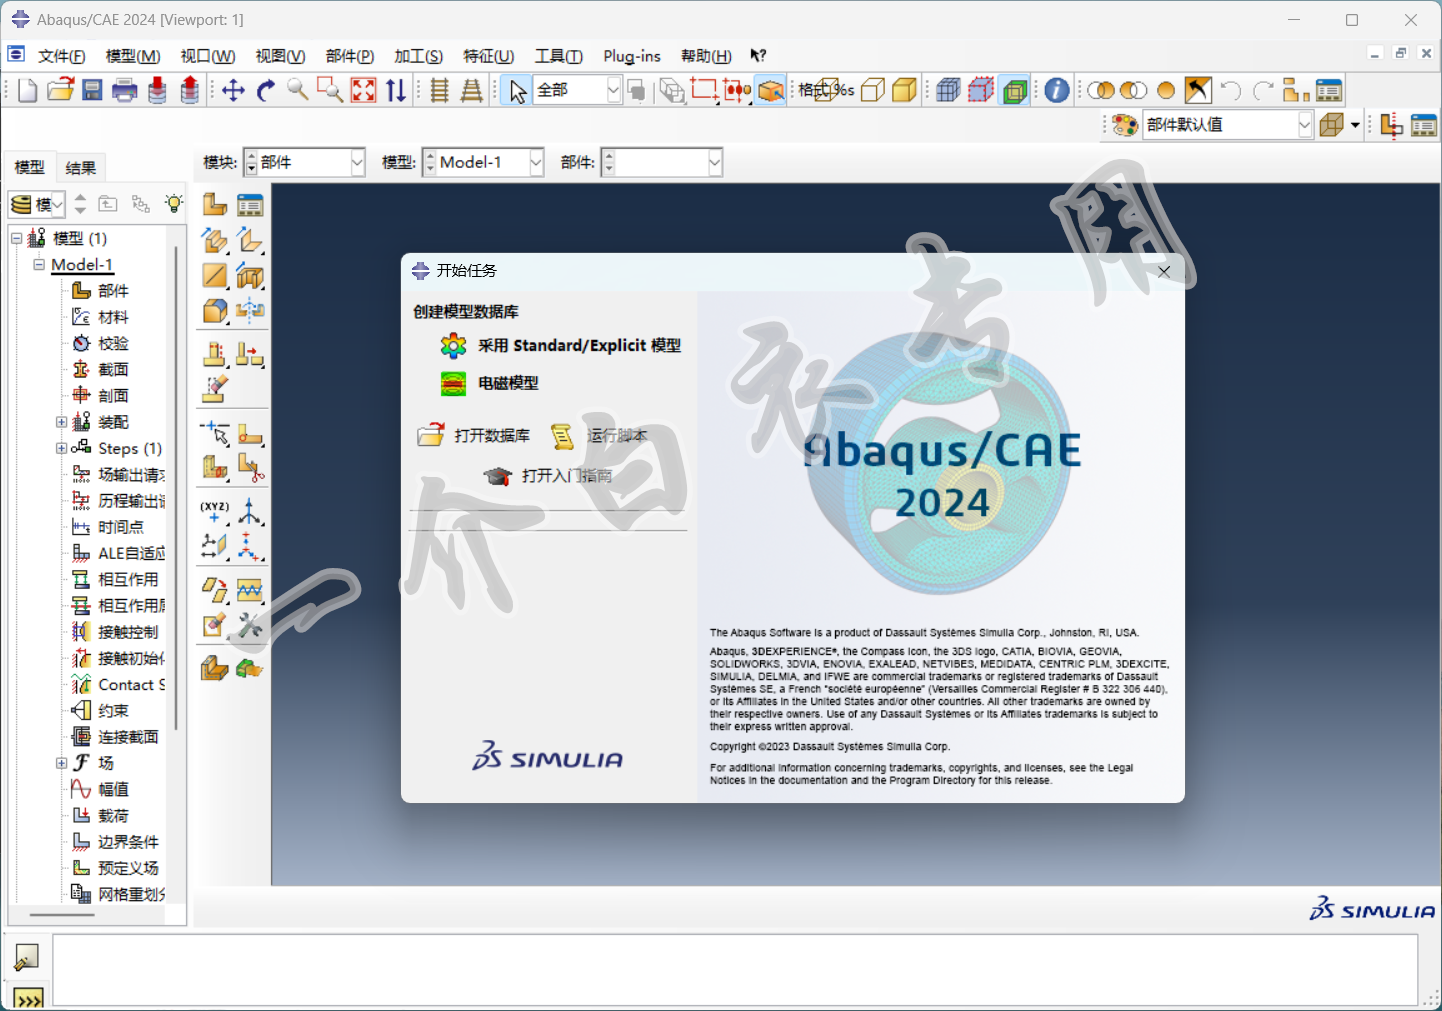Select the Rotate View tool
This screenshot has width=1442, height=1011.
tap(265, 91)
